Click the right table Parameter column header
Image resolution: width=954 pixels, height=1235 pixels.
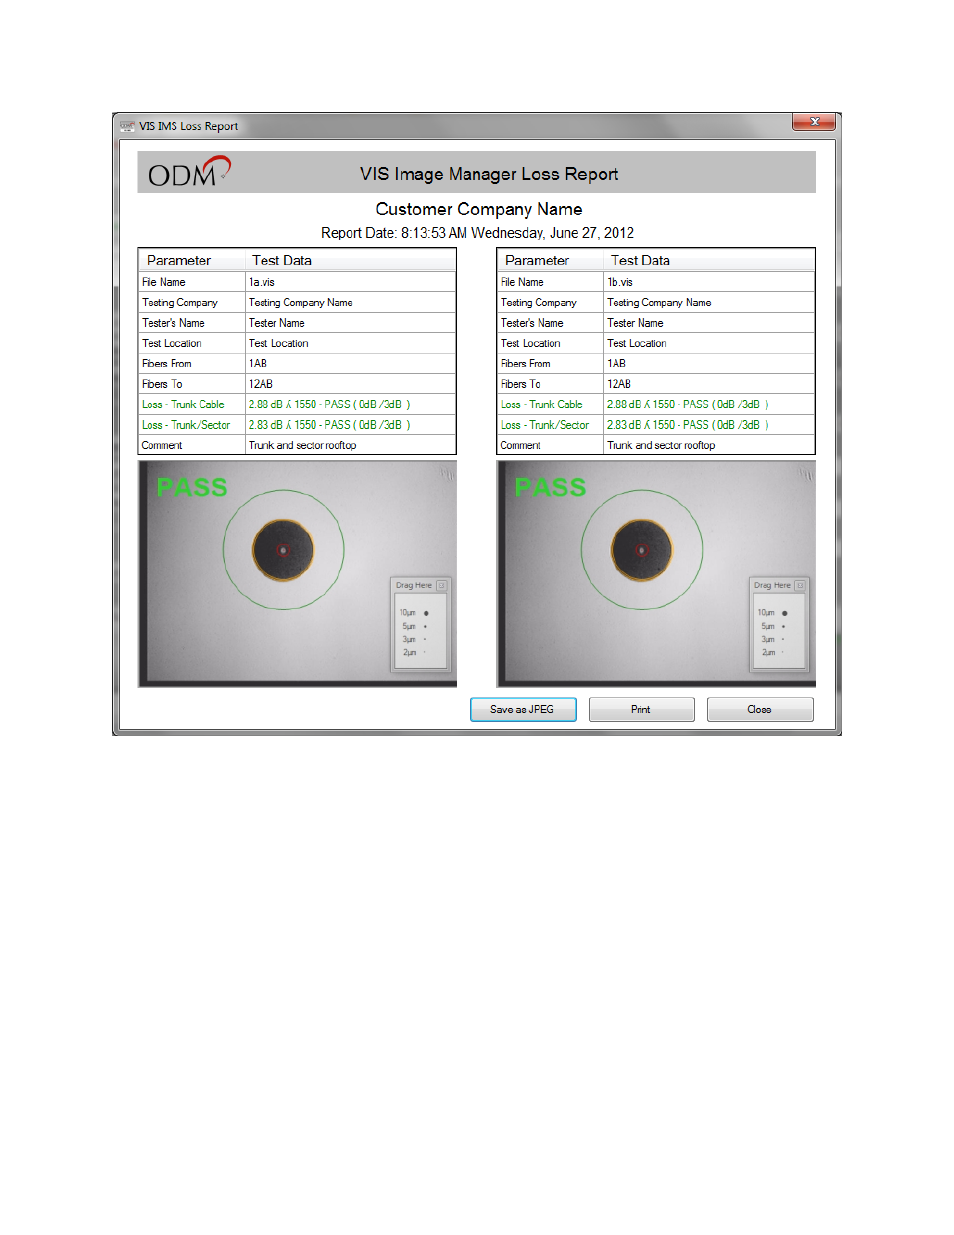551,260
